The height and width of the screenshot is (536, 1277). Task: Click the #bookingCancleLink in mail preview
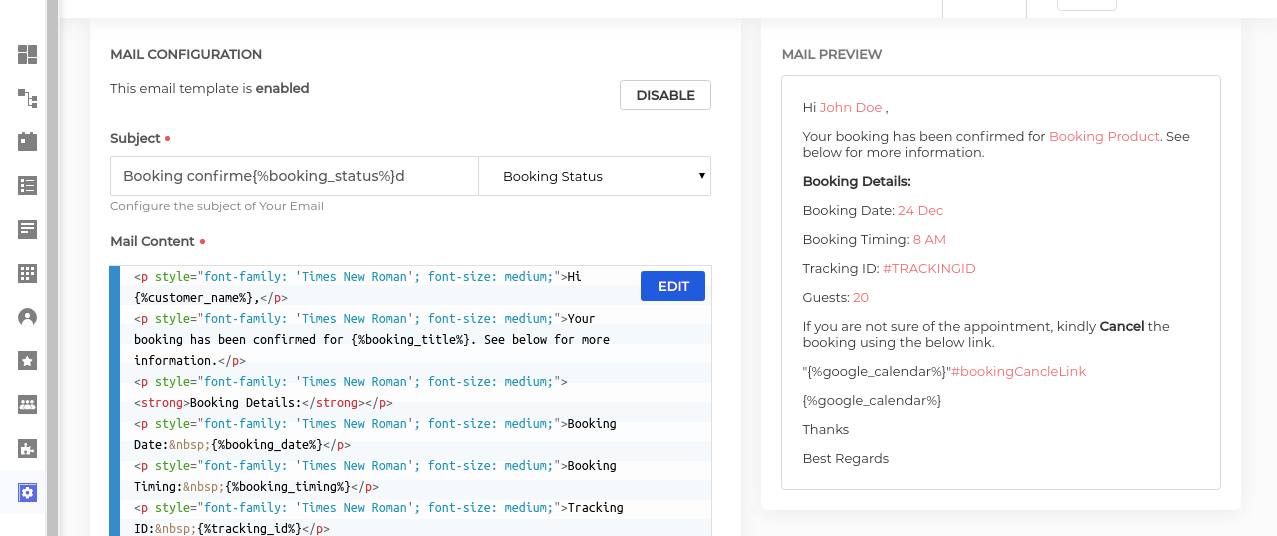1018,371
